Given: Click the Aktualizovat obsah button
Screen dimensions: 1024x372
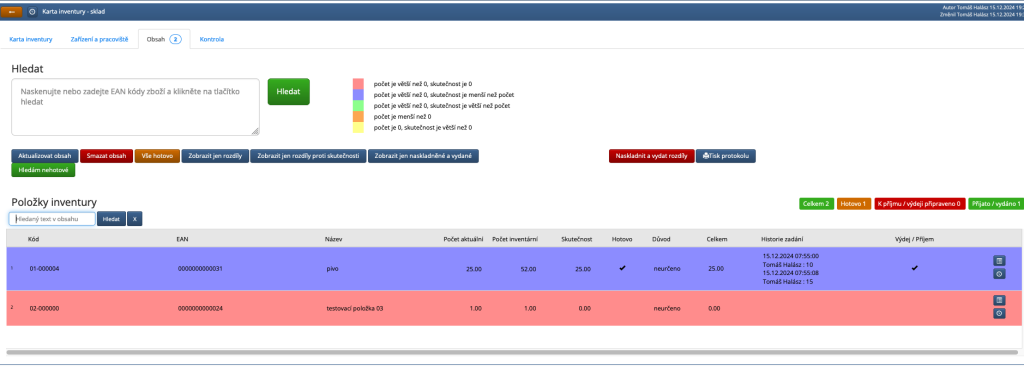Looking at the screenshot, I should point(44,156).
